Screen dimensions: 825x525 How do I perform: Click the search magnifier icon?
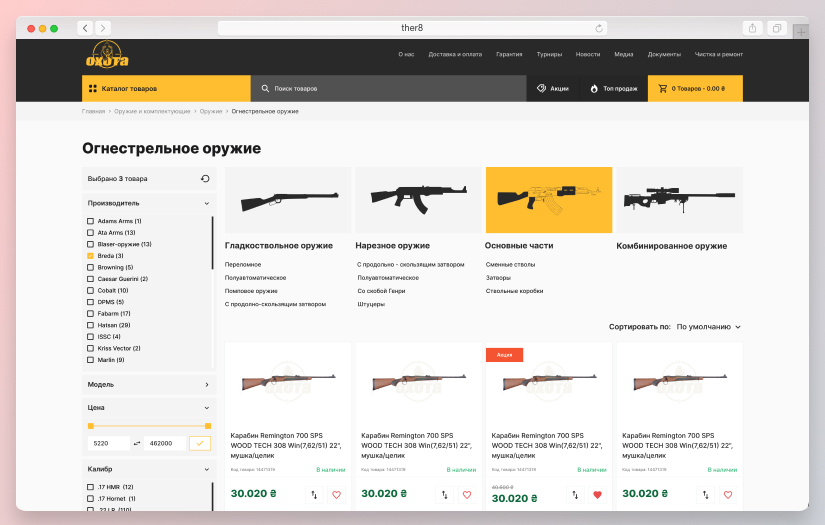tap(265, 88)
